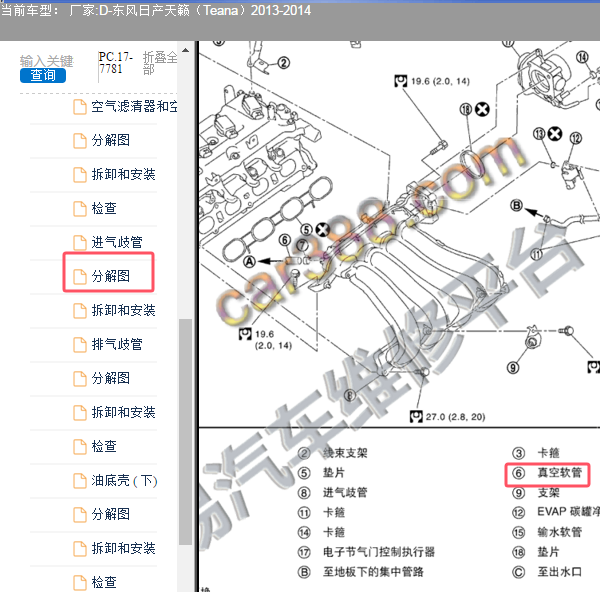
Task: Select 分解图 directly below 排气歧管
Action: click(x=111, y=378)
